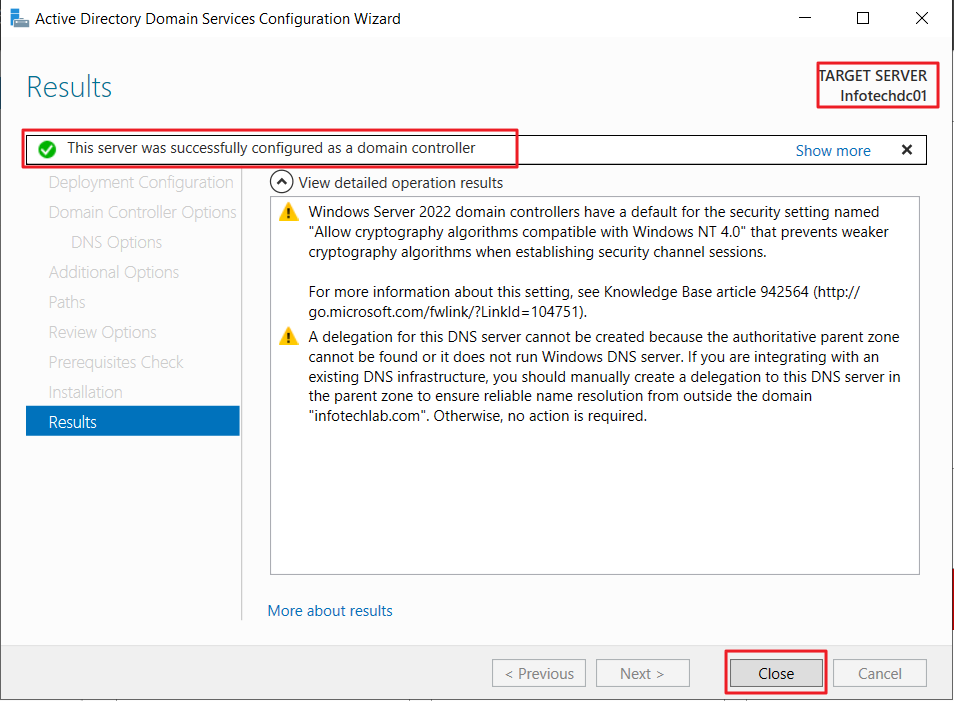The width and height of the screenshot is (954, 701).
Task: Click the Infotechdc01 target server name
Action: 883,96
